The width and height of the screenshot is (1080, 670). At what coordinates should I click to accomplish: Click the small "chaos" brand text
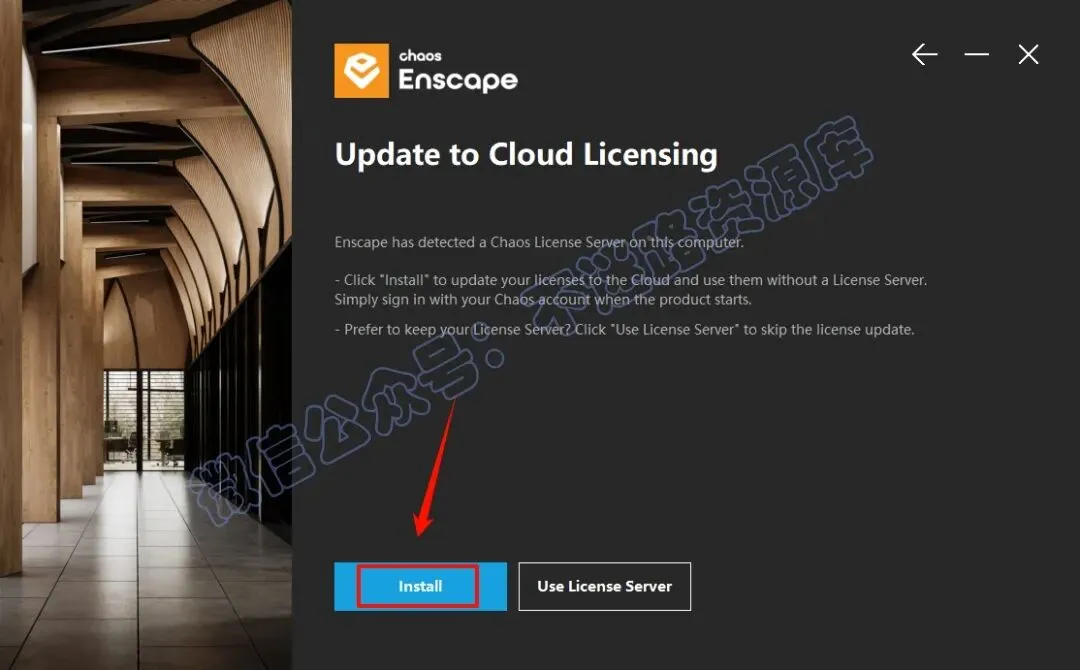pos(420,56)
